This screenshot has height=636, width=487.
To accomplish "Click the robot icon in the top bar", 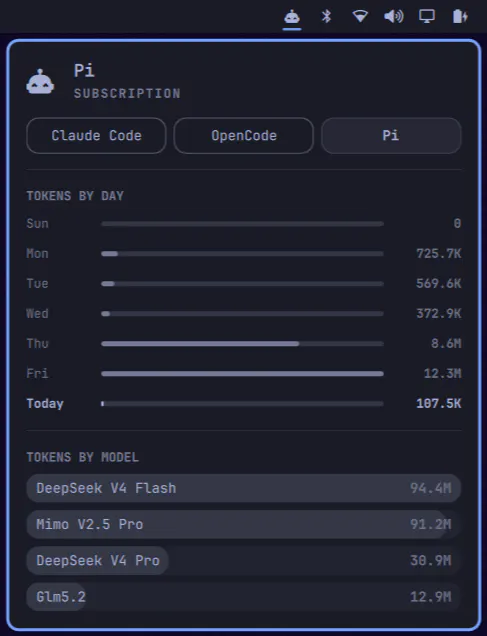I will pos(292,17).
